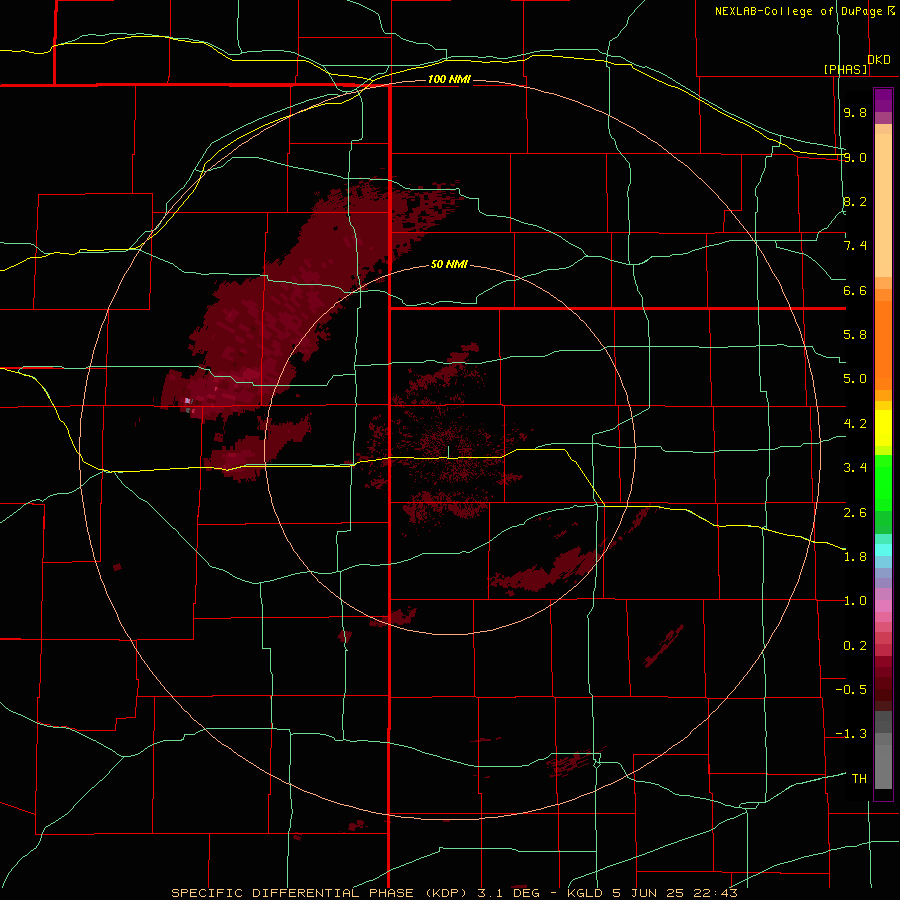Click the 4.2 scale value
900x900 pixels.
(x=855, y=424)
